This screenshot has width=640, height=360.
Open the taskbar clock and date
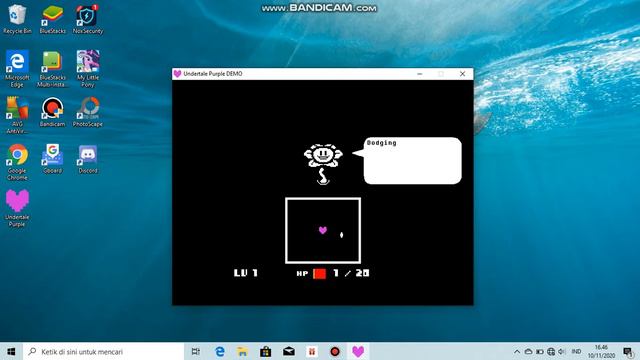coord(601,351)
